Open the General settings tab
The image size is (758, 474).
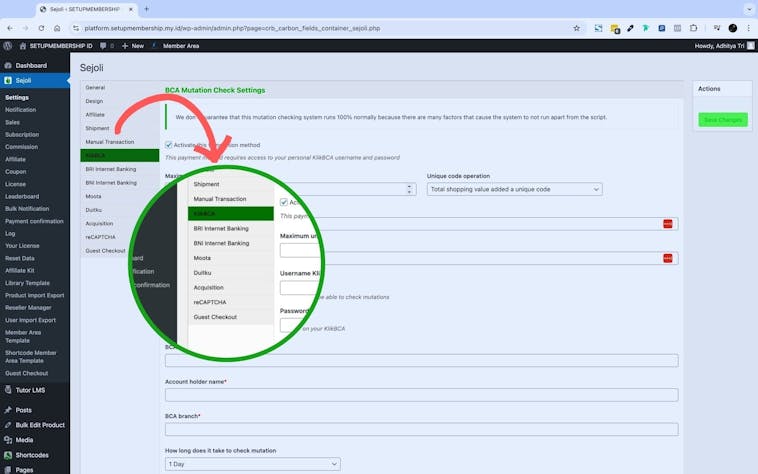point(95,88)
